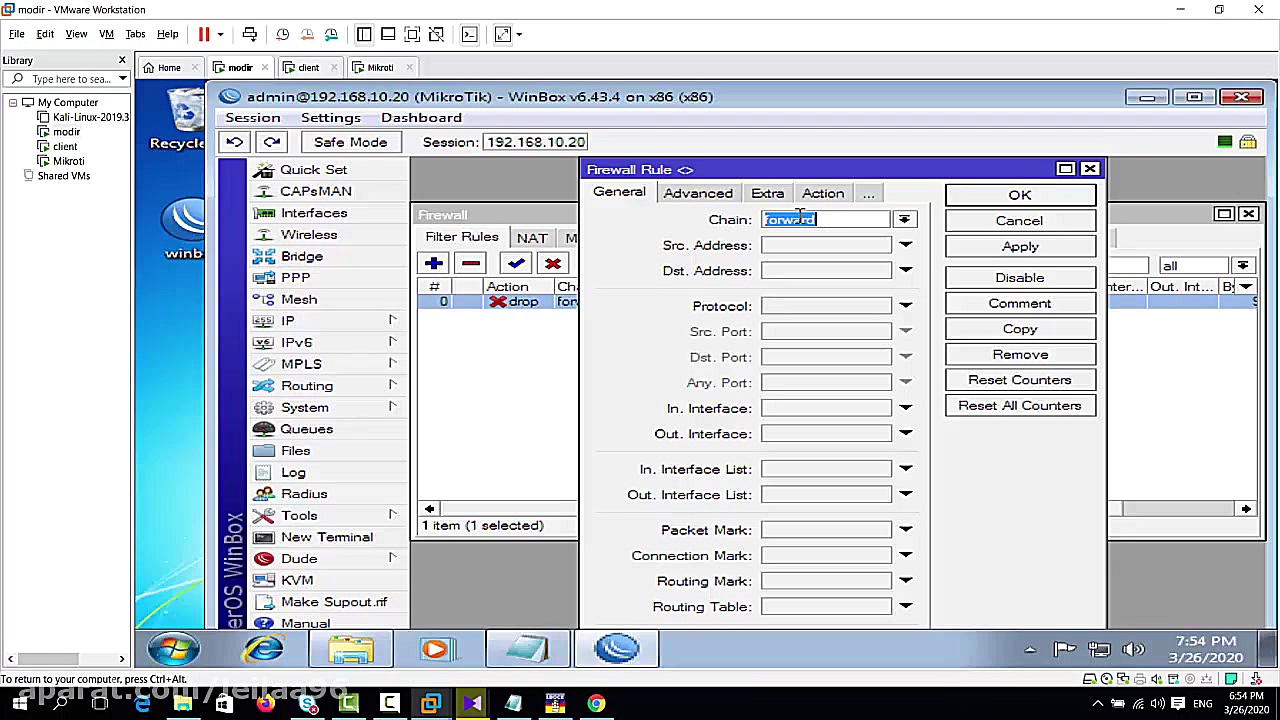Click the Apply button
This screenshot has width=1280, height=720.
(1019, 246)
